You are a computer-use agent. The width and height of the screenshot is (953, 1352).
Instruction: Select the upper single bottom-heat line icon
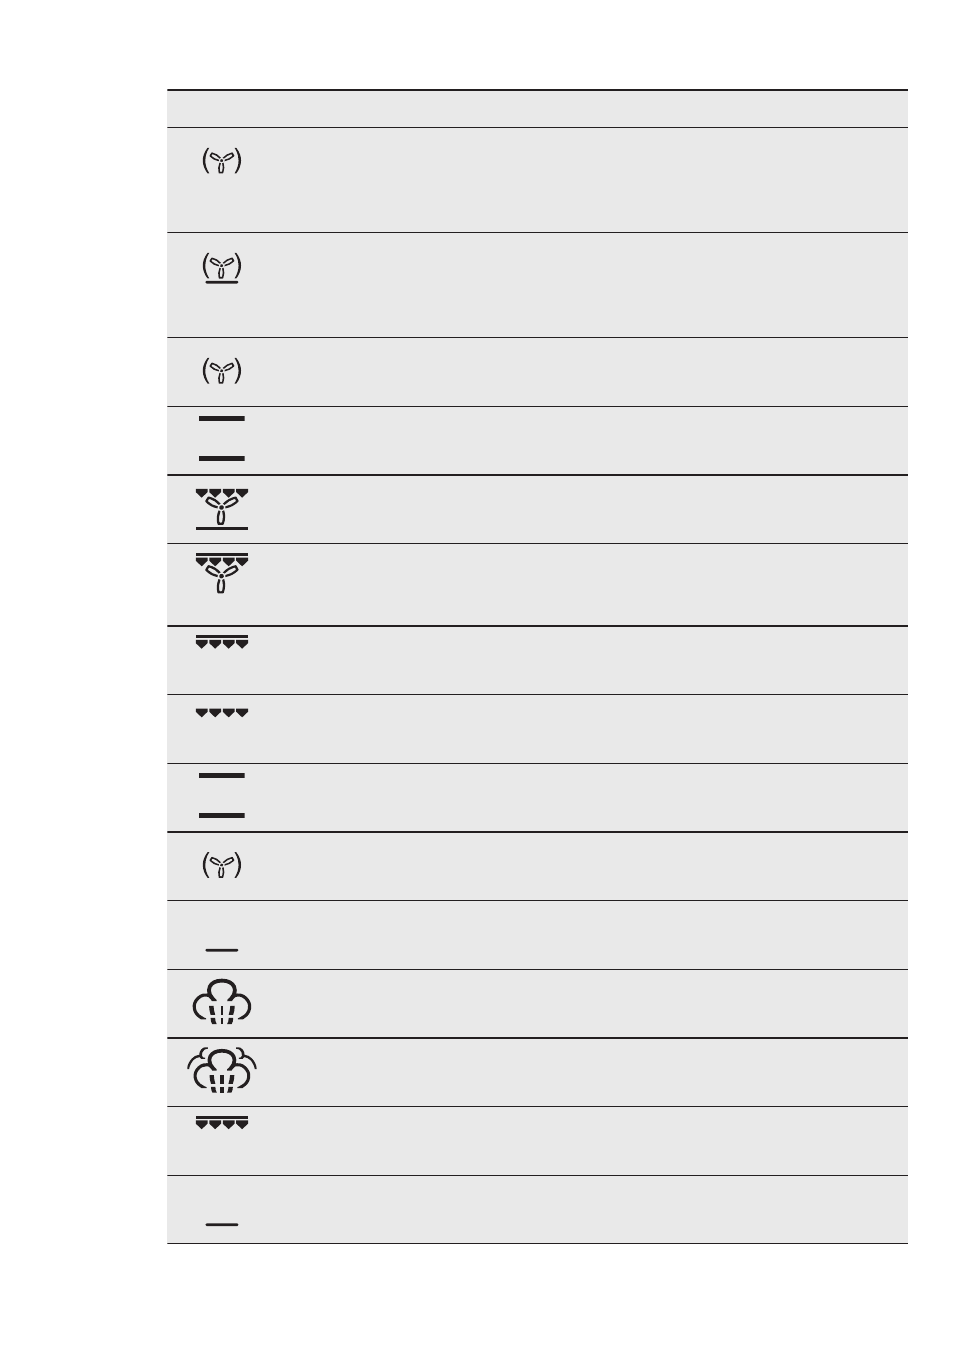coord(222,949)
